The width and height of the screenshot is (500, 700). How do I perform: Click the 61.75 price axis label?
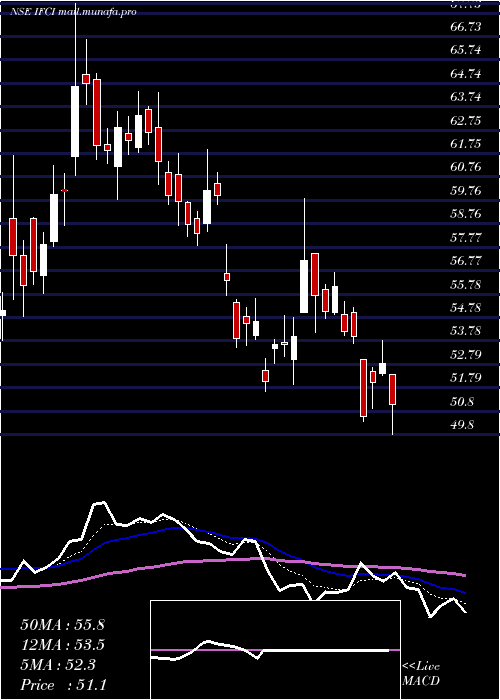[x=466, y=144]
